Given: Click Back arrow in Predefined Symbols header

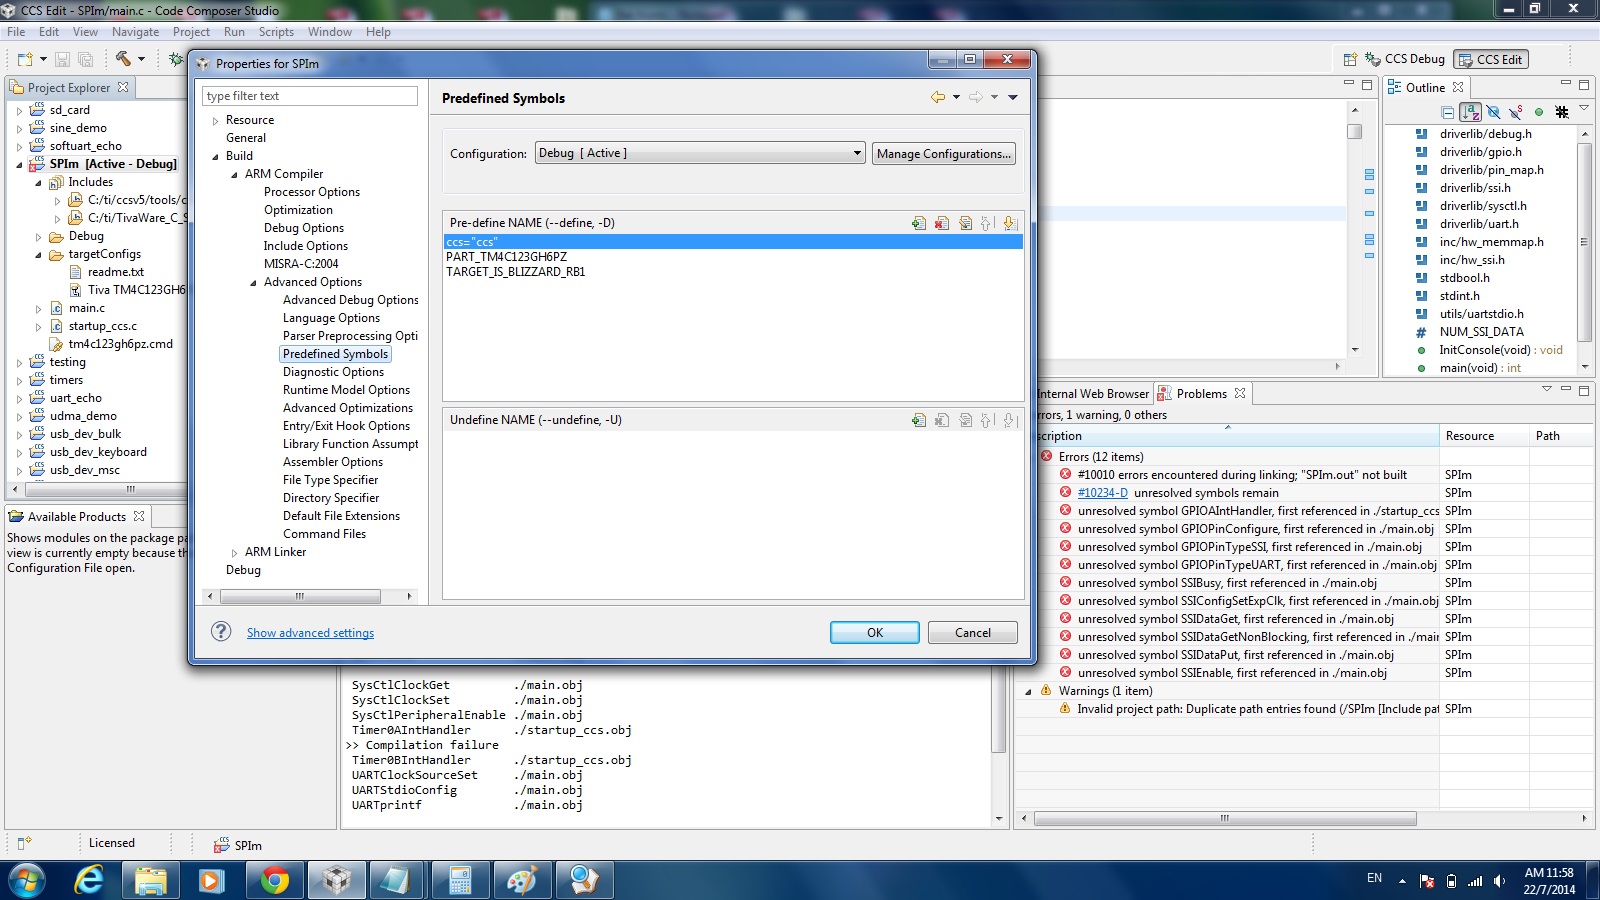Looking at the screenshot, I should 938,97.
